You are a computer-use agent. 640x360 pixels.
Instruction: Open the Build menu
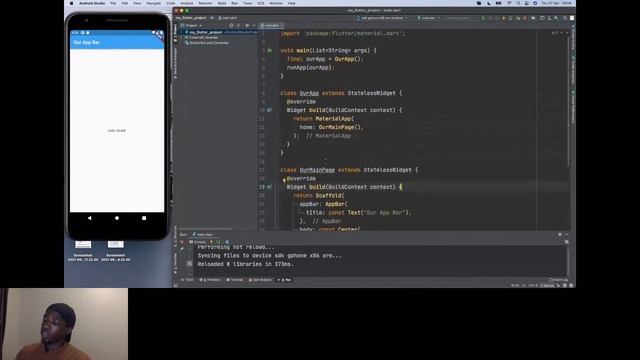222,3
